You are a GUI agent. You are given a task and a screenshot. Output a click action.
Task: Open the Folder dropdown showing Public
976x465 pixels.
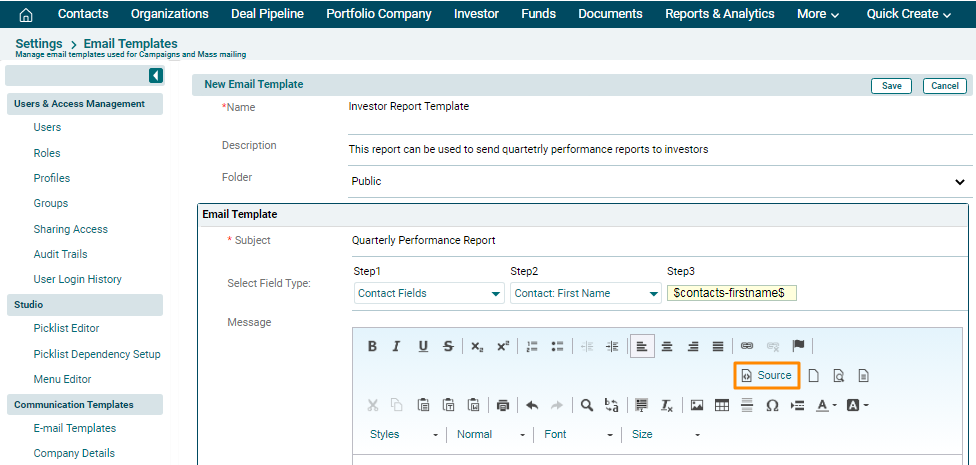click(657, 182)
